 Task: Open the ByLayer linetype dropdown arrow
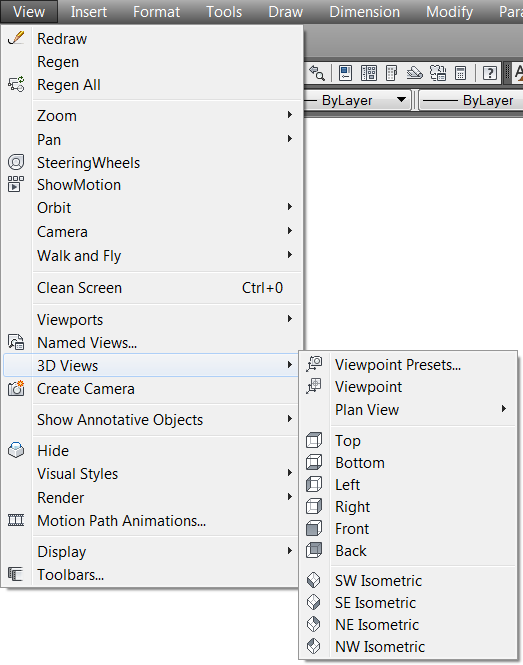(401, 100)
